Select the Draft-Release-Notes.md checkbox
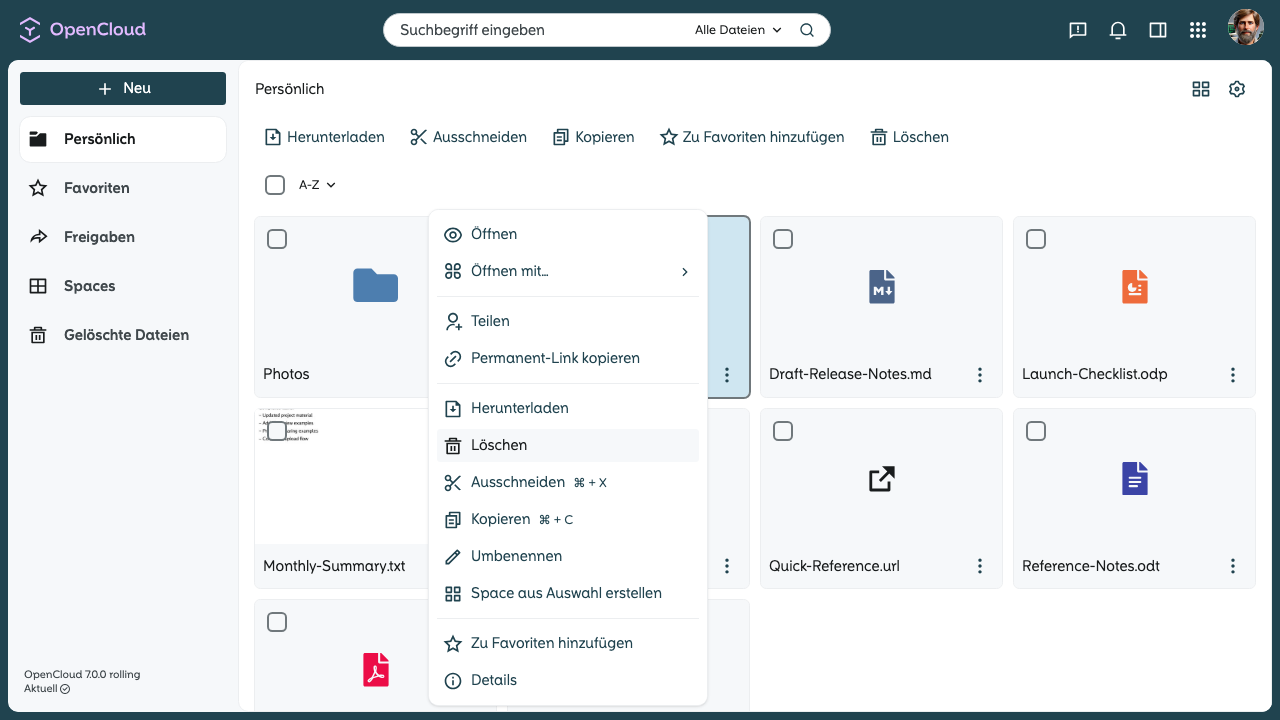This screenshot has width=1280, height=720. coord(783,239)
